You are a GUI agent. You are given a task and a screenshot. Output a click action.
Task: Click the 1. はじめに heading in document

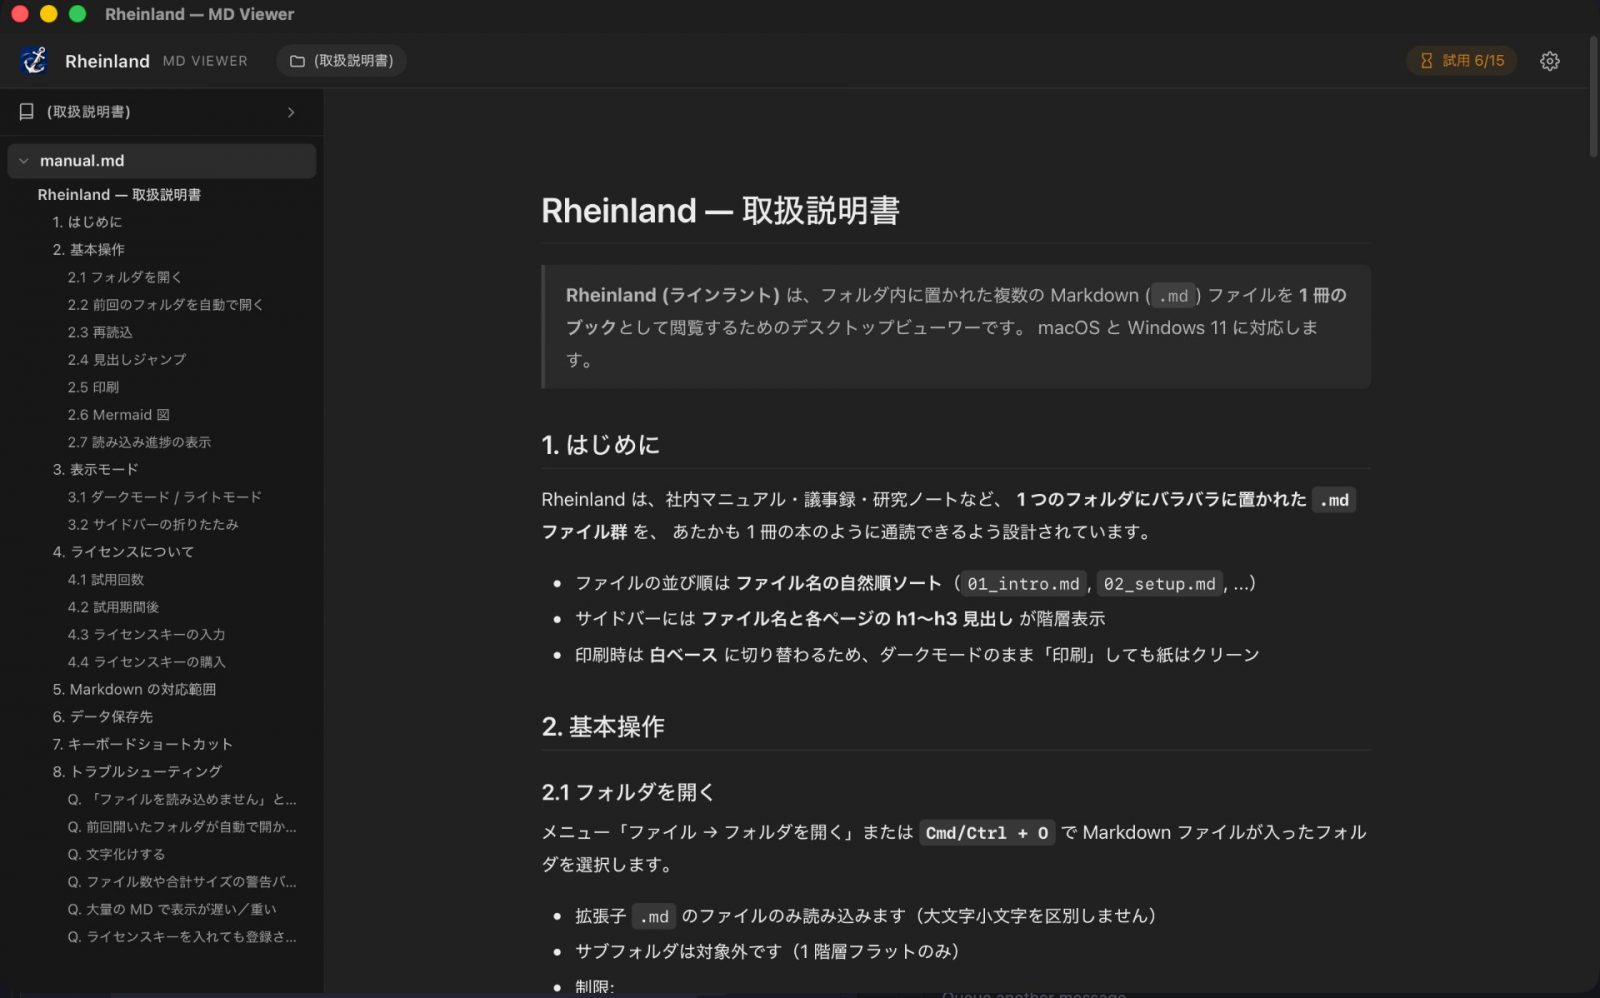(x=600, y=445)
